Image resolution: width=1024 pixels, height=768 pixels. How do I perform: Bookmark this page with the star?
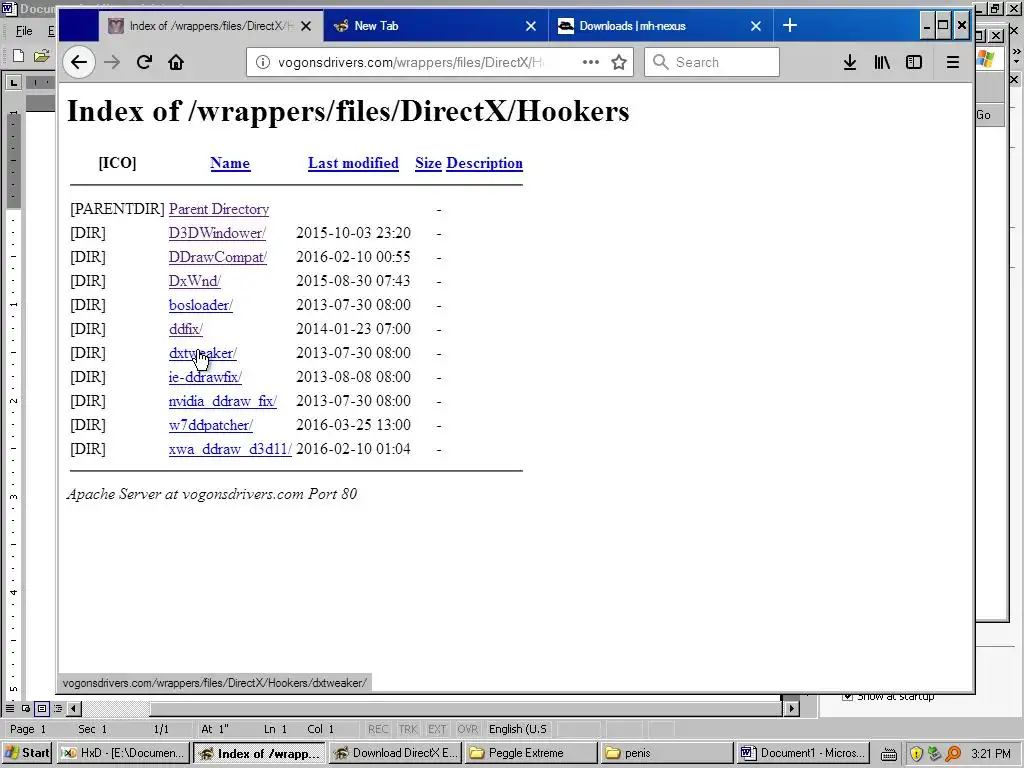point(619,63)
